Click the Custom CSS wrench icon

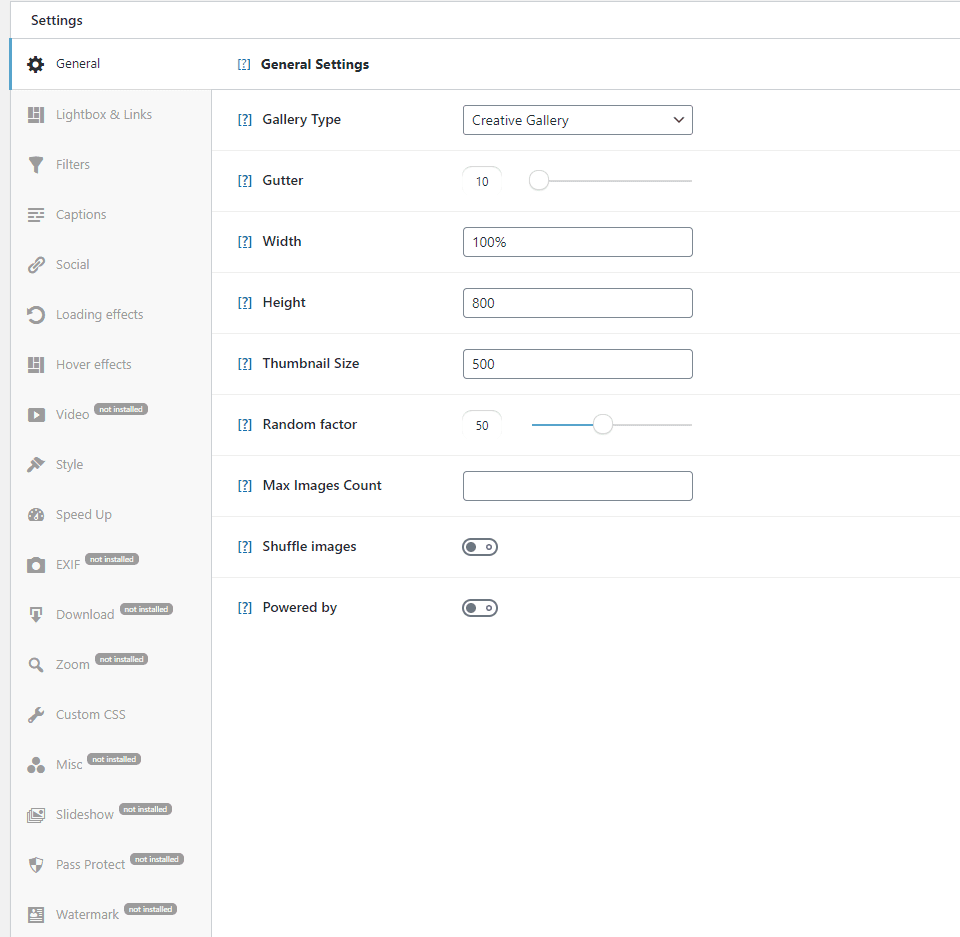[x=36, y=715]
